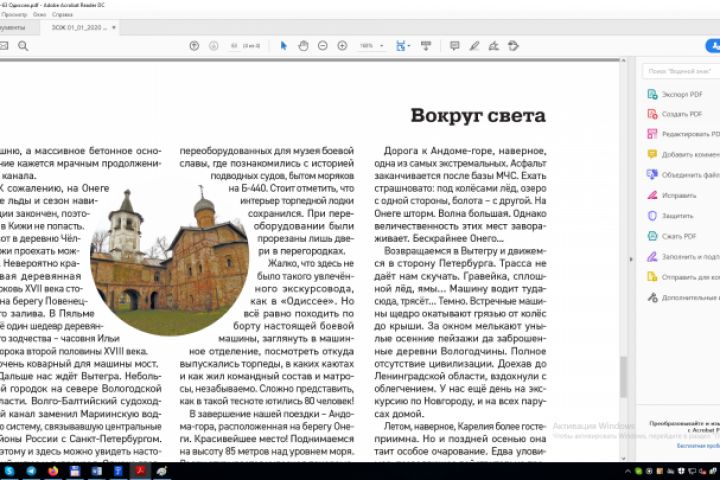Zoom in with the plus button
Image resolution: width=720 pixels, height=480 pixels.
click(342, 46)
